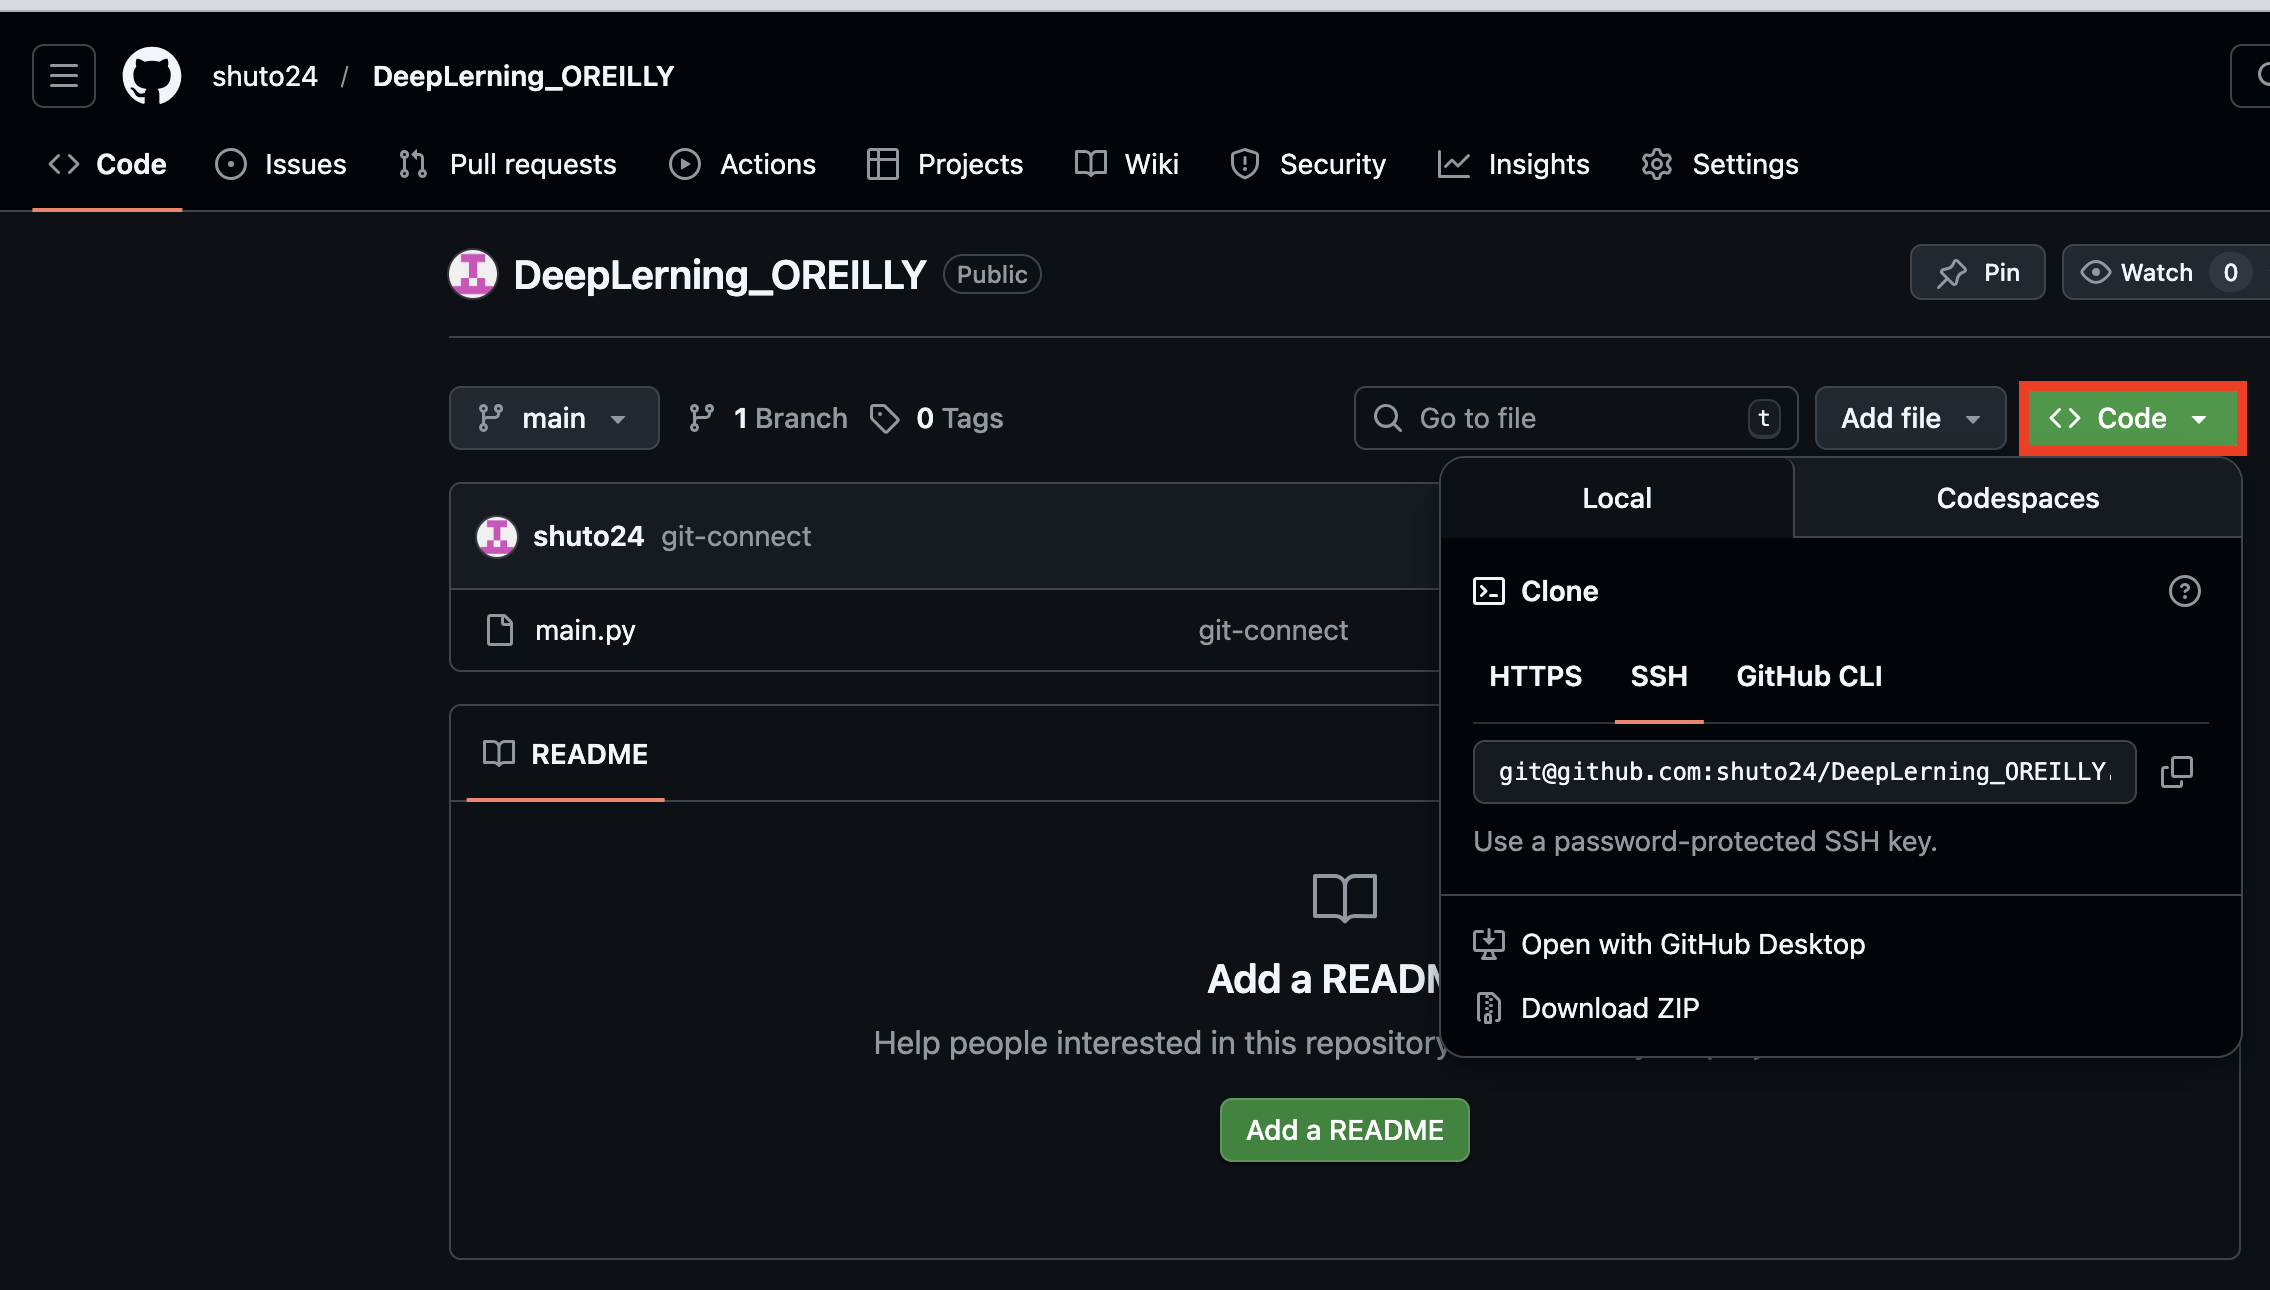Click Download ZIP

click(x=1609, y=1008)
